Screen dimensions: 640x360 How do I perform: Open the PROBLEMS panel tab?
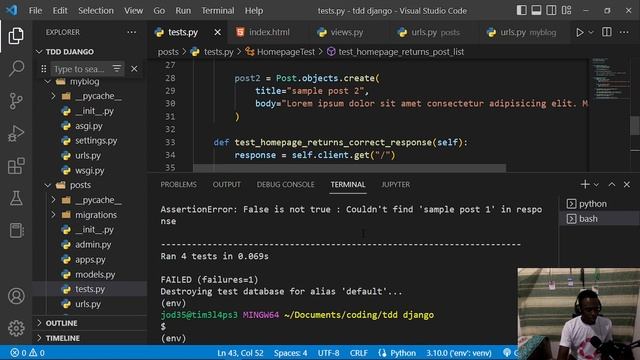click(178, 184)
